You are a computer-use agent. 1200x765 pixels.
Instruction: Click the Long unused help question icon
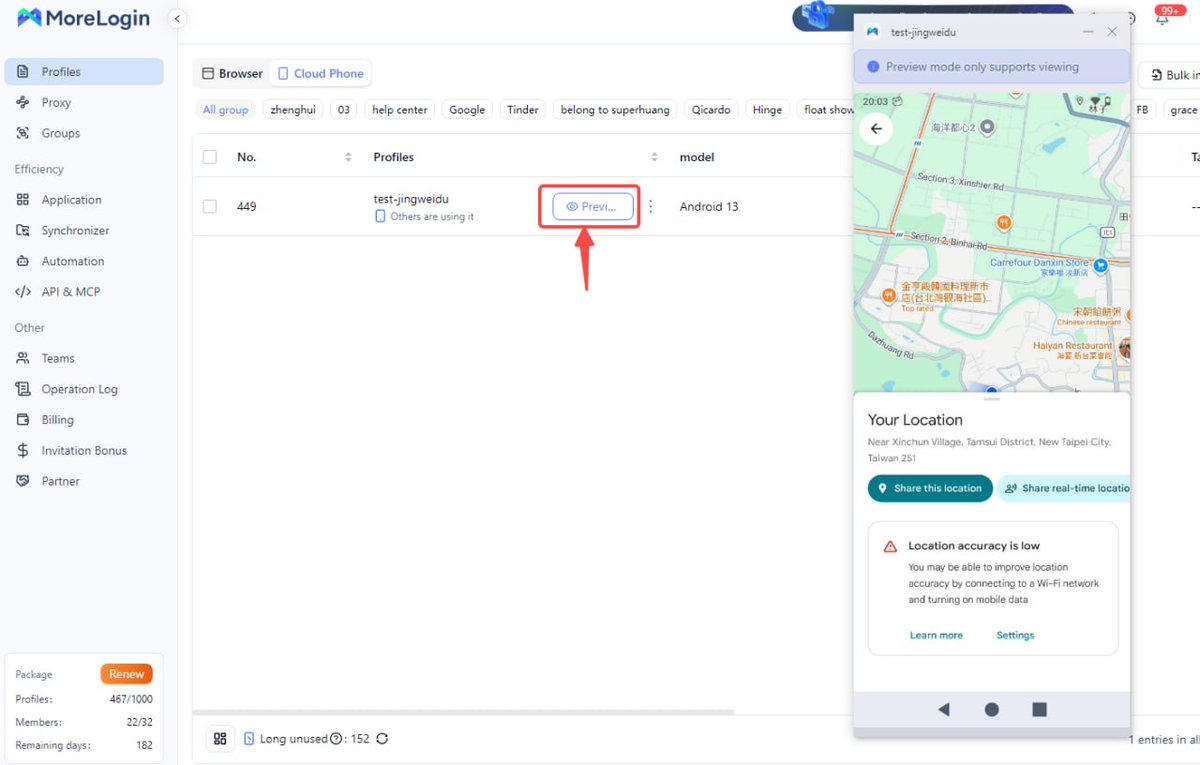[335, 739]
